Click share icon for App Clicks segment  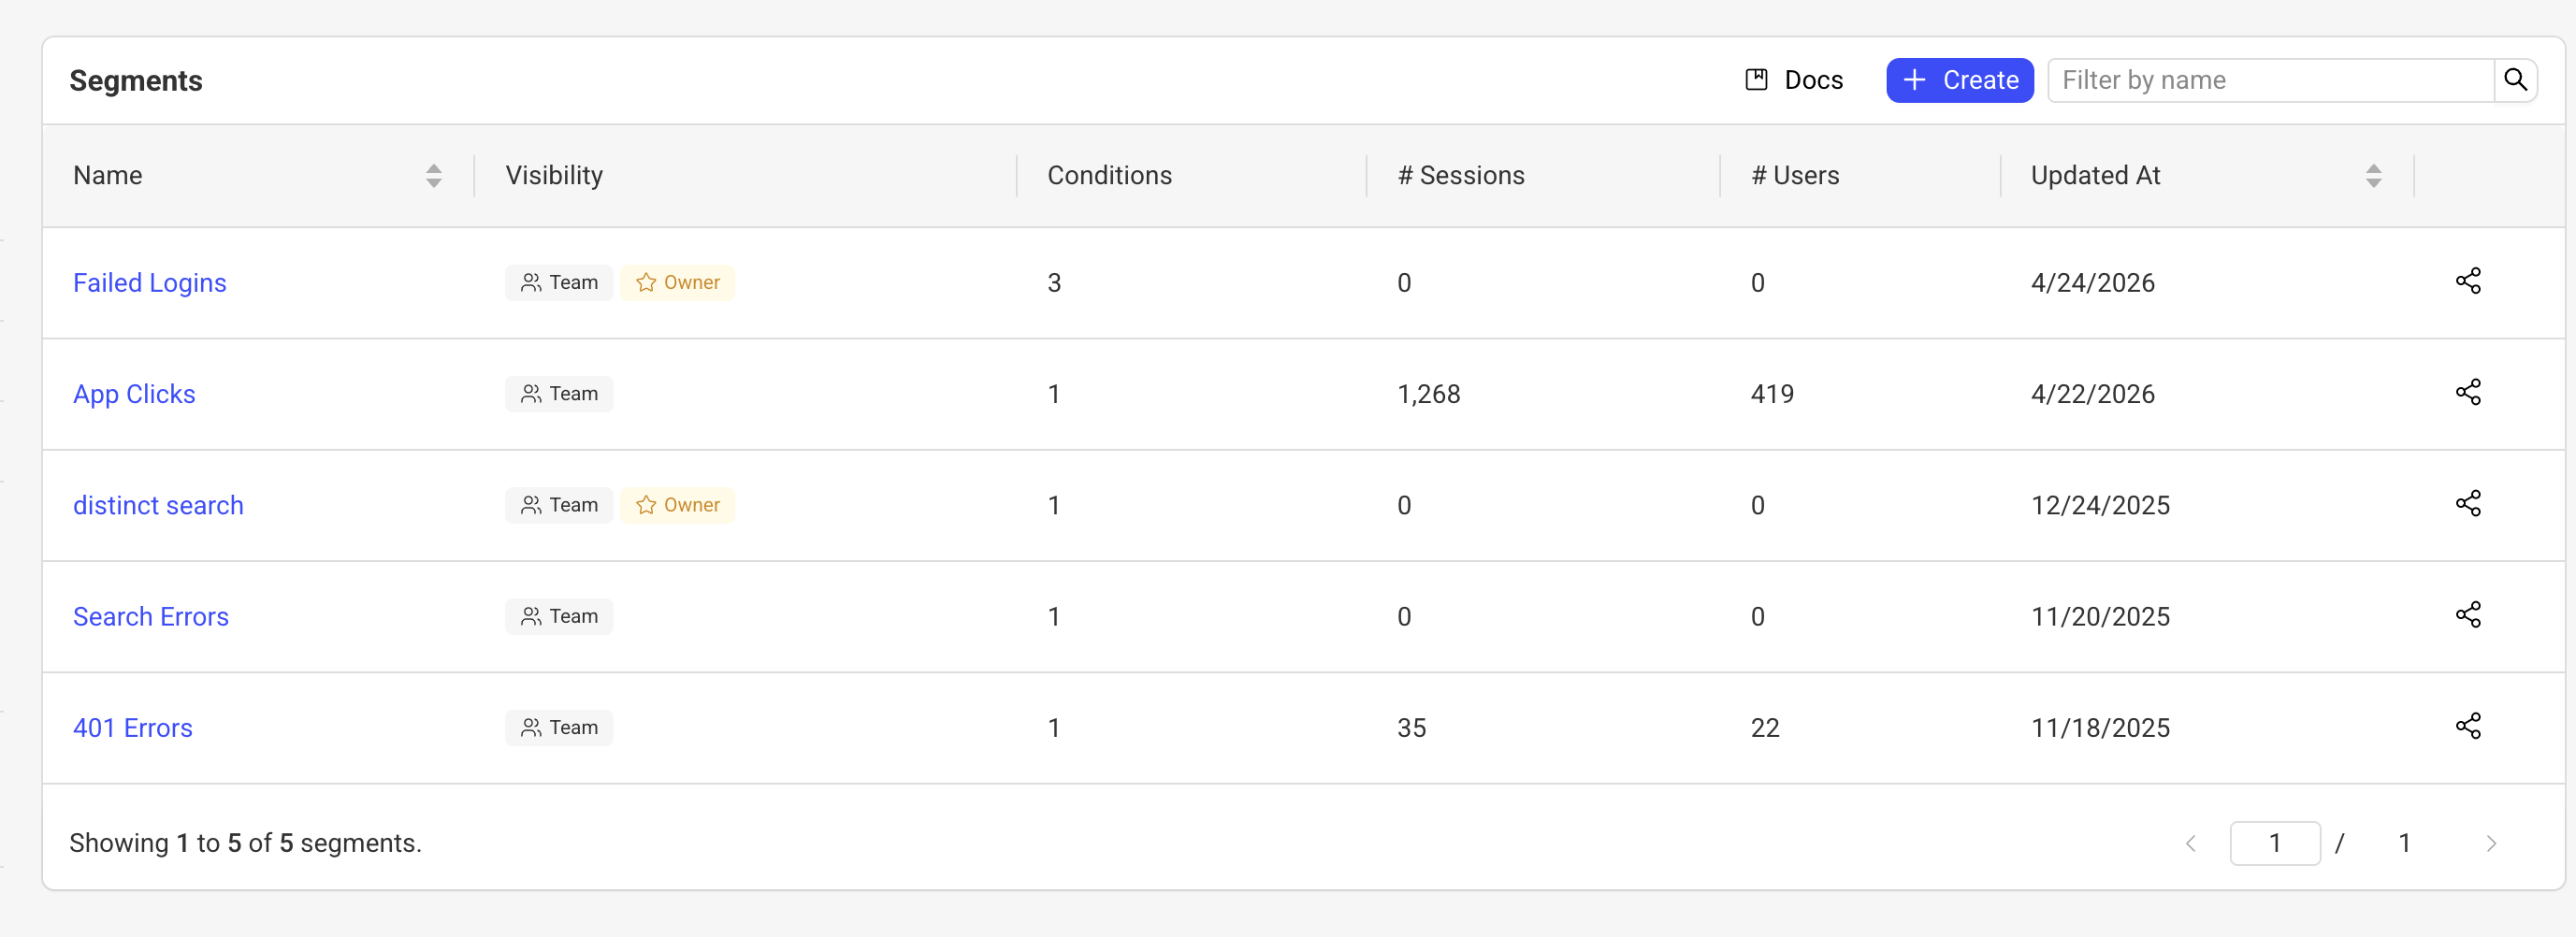click(2468, 392)
